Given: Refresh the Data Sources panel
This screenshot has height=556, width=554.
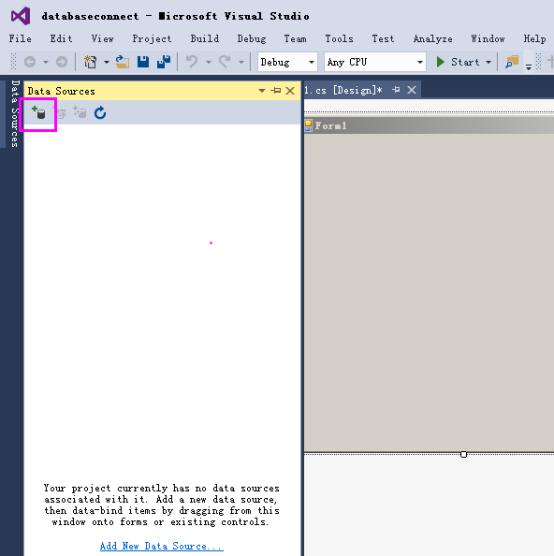Looking at the screenshot, I should pyautogui.click(x=100, y=113).
